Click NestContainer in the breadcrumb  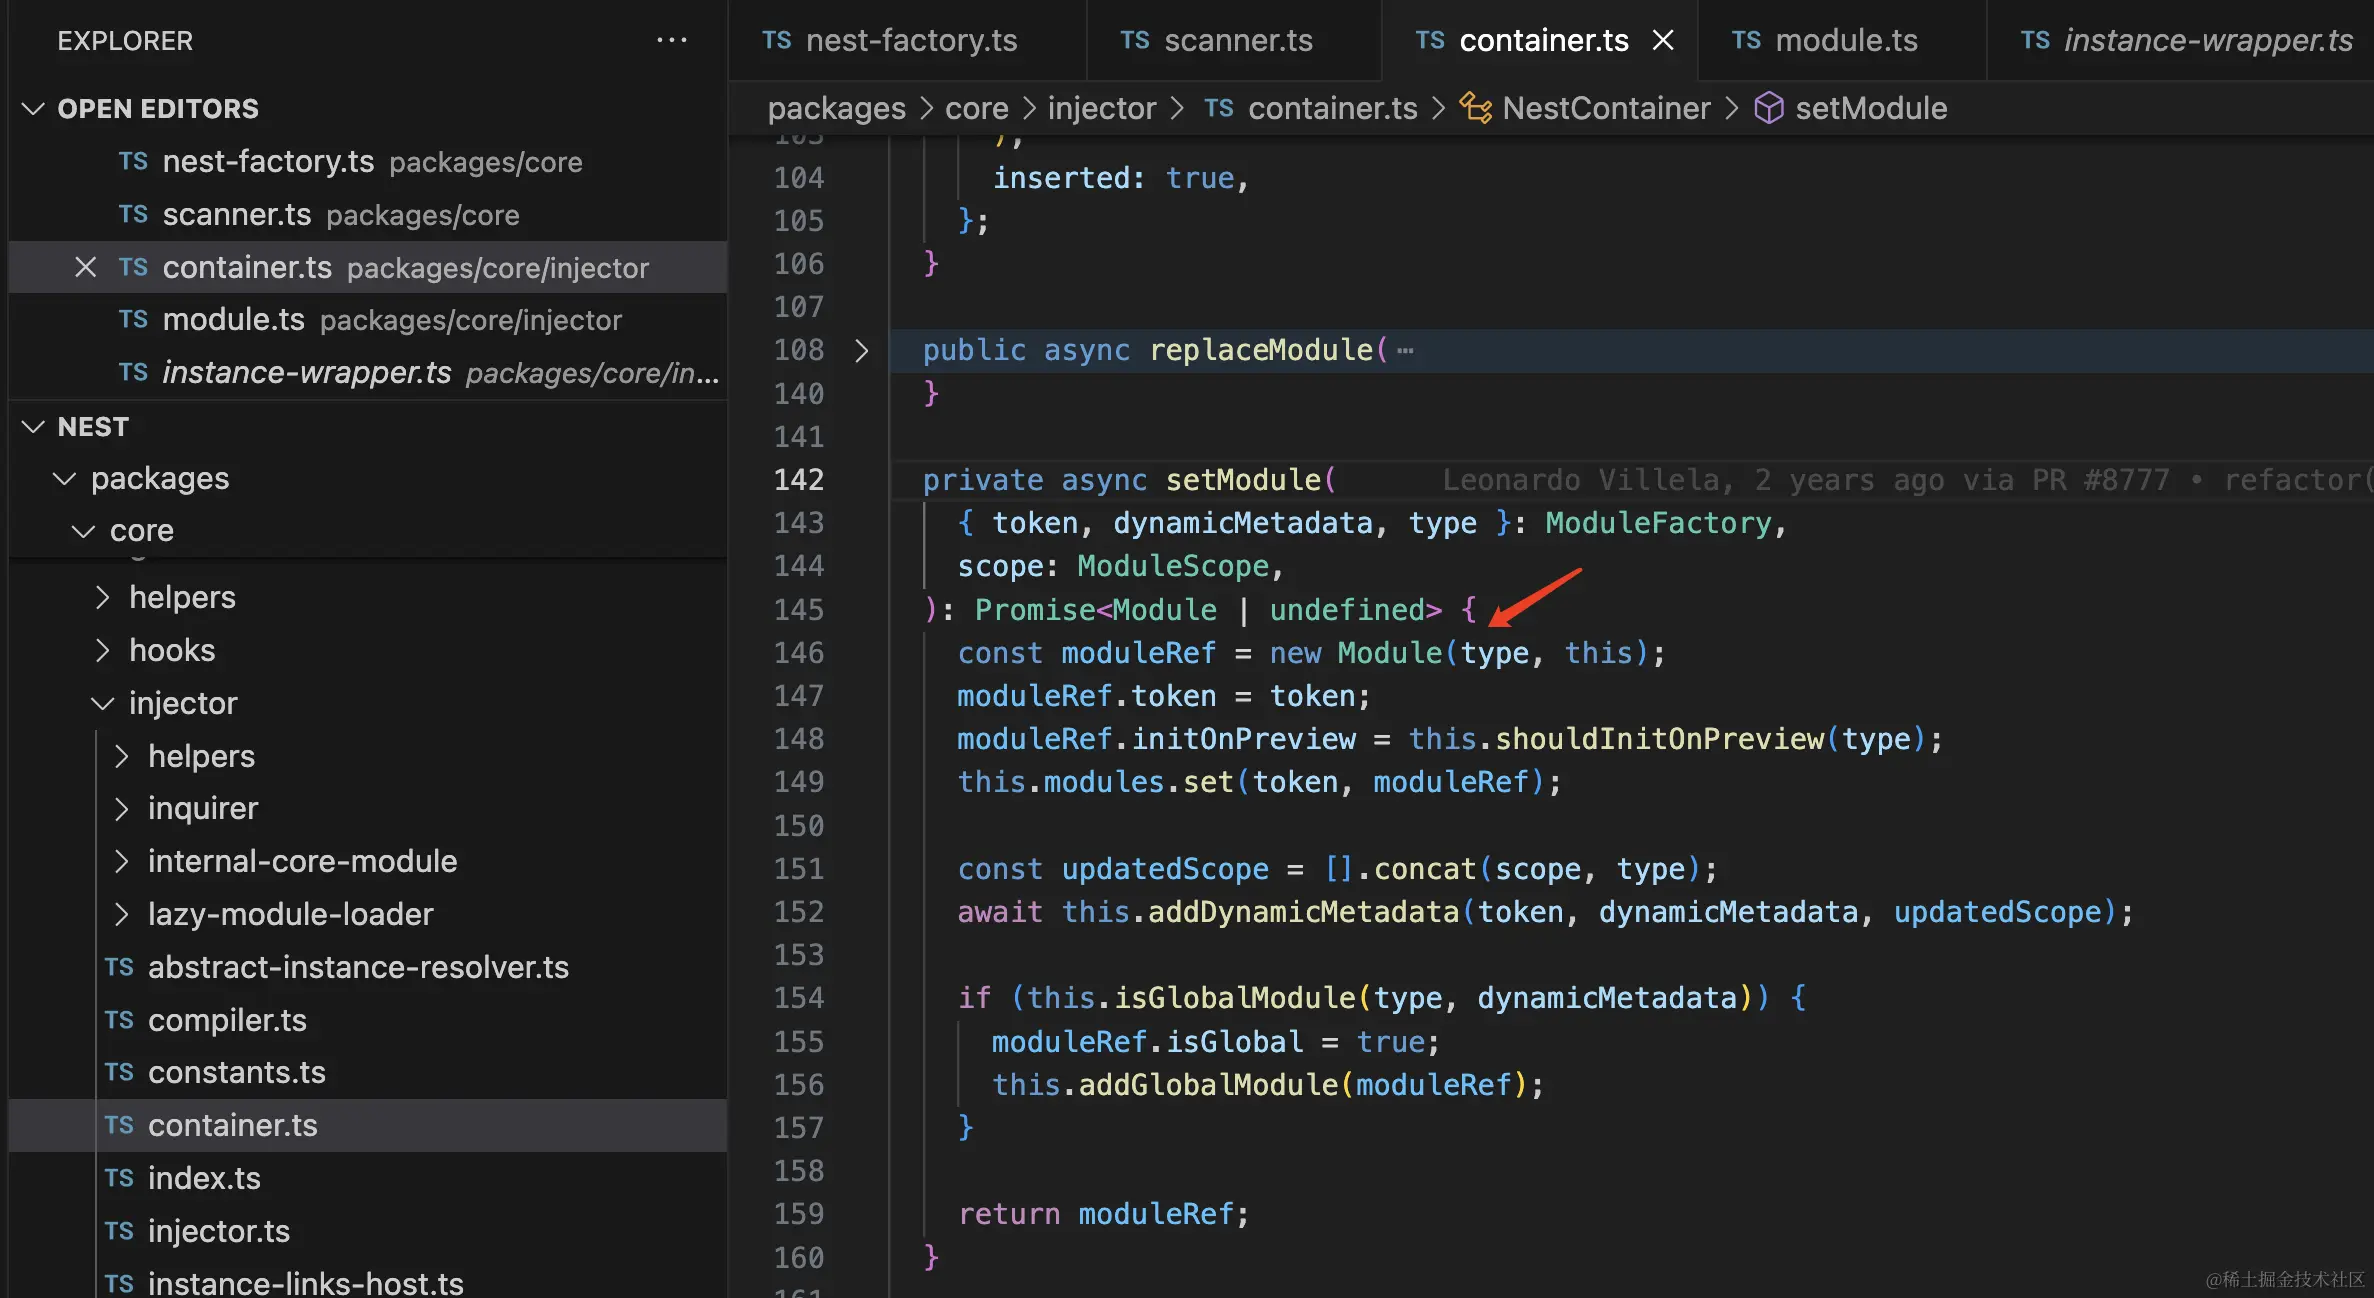pos(1606,108)
